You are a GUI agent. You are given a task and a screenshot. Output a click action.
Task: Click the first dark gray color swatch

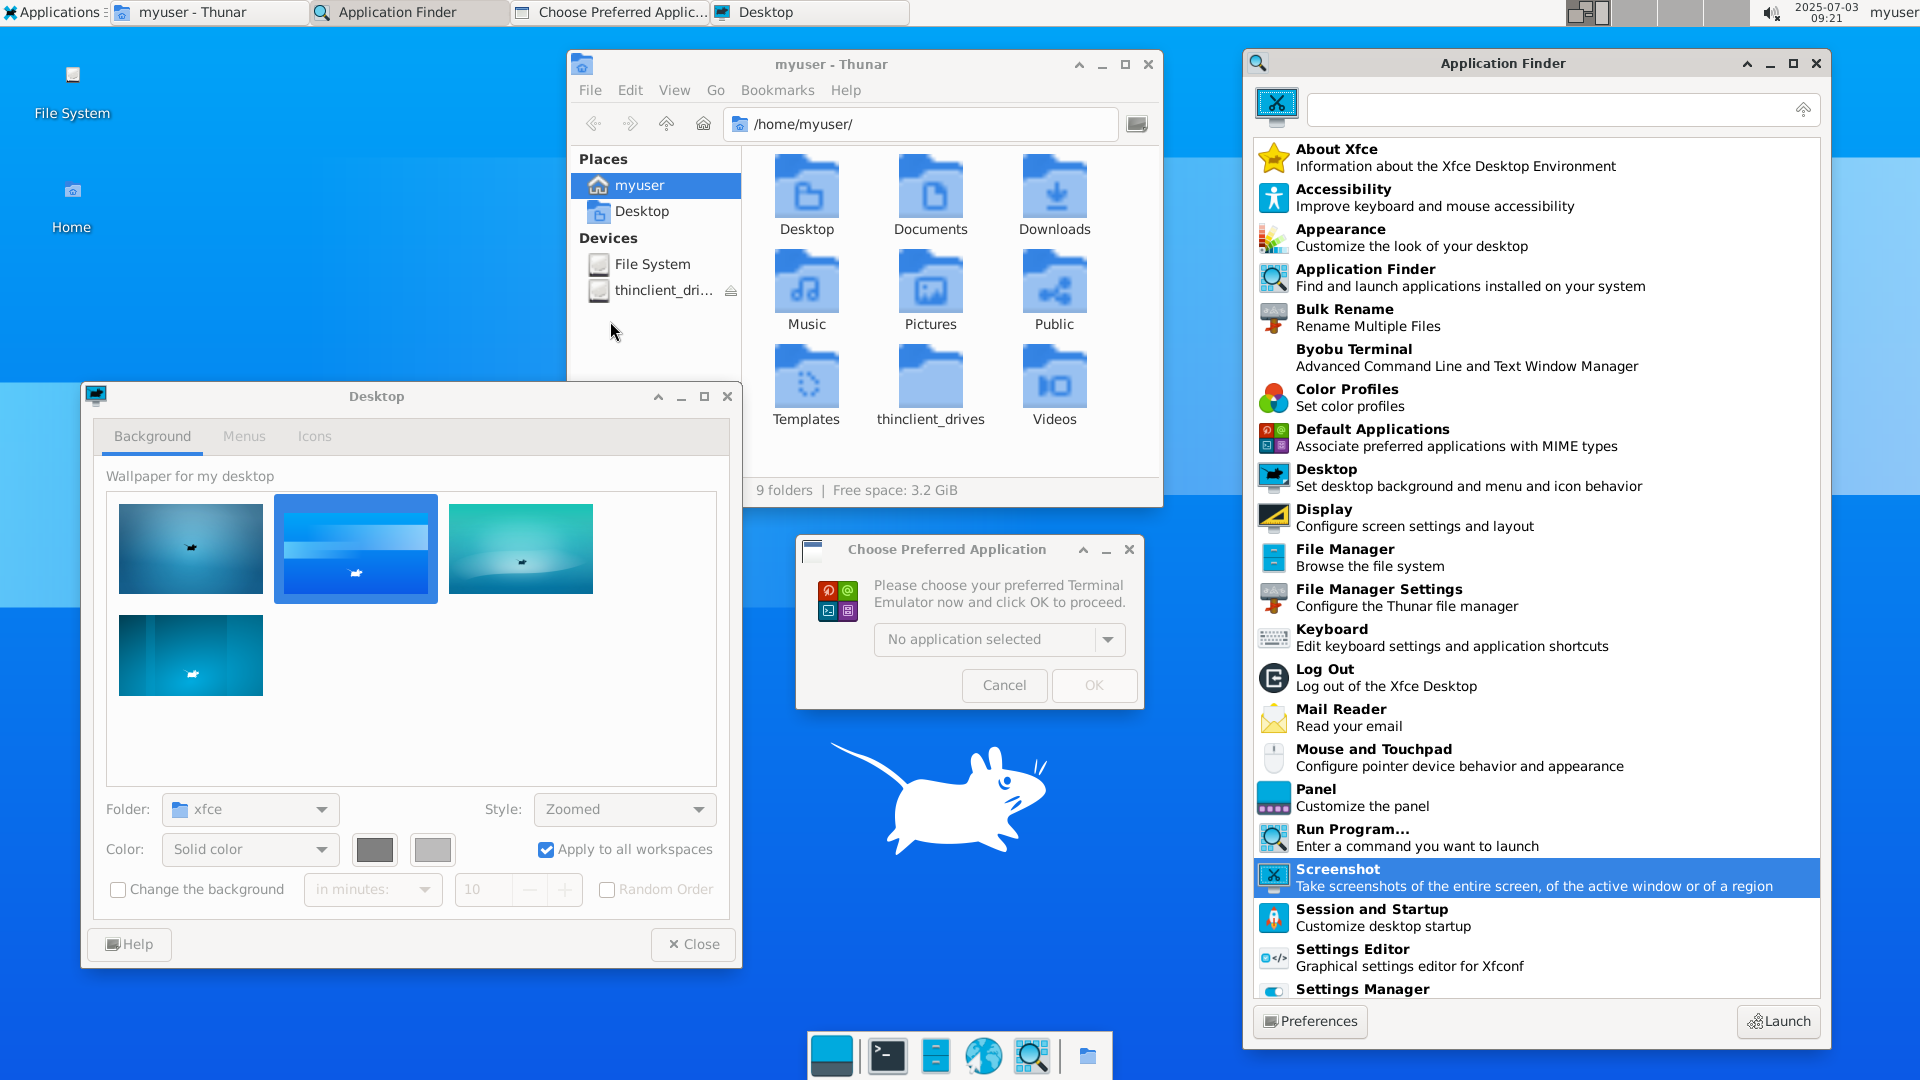[x=375, y=850]
